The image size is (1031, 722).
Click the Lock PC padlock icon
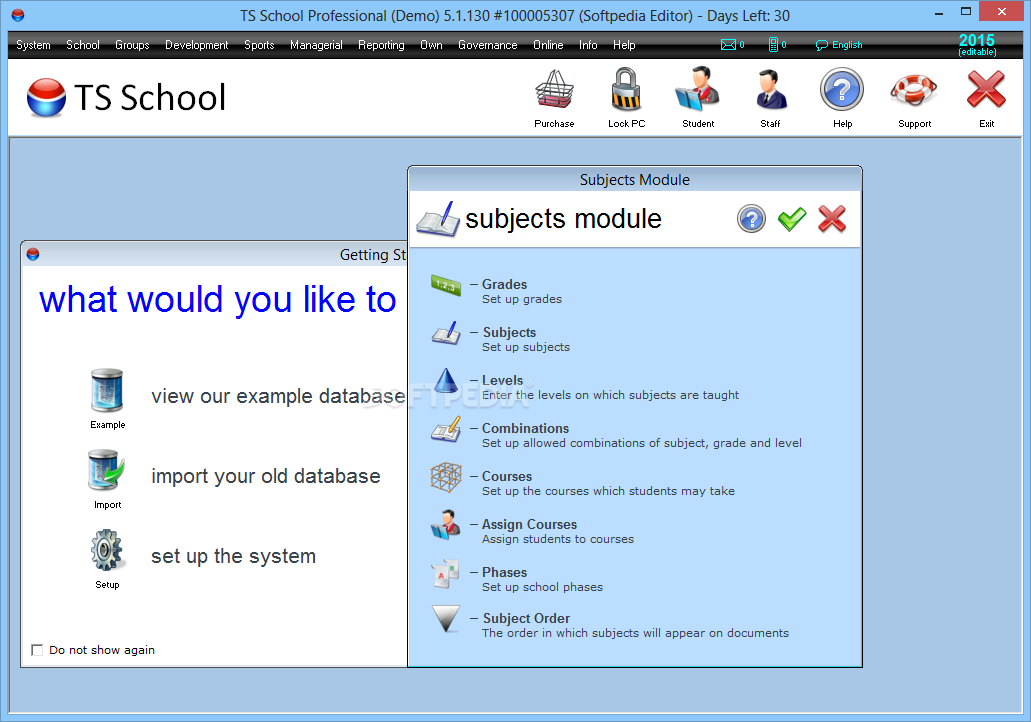click(626, 89)
